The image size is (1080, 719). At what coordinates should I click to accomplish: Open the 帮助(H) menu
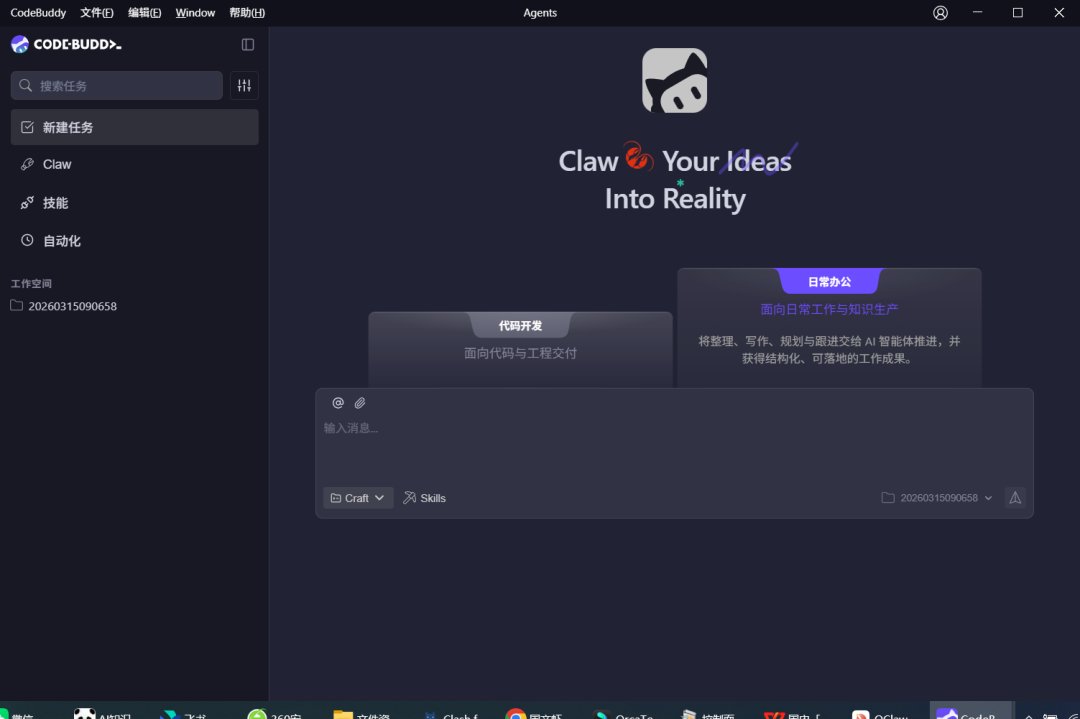247,12
